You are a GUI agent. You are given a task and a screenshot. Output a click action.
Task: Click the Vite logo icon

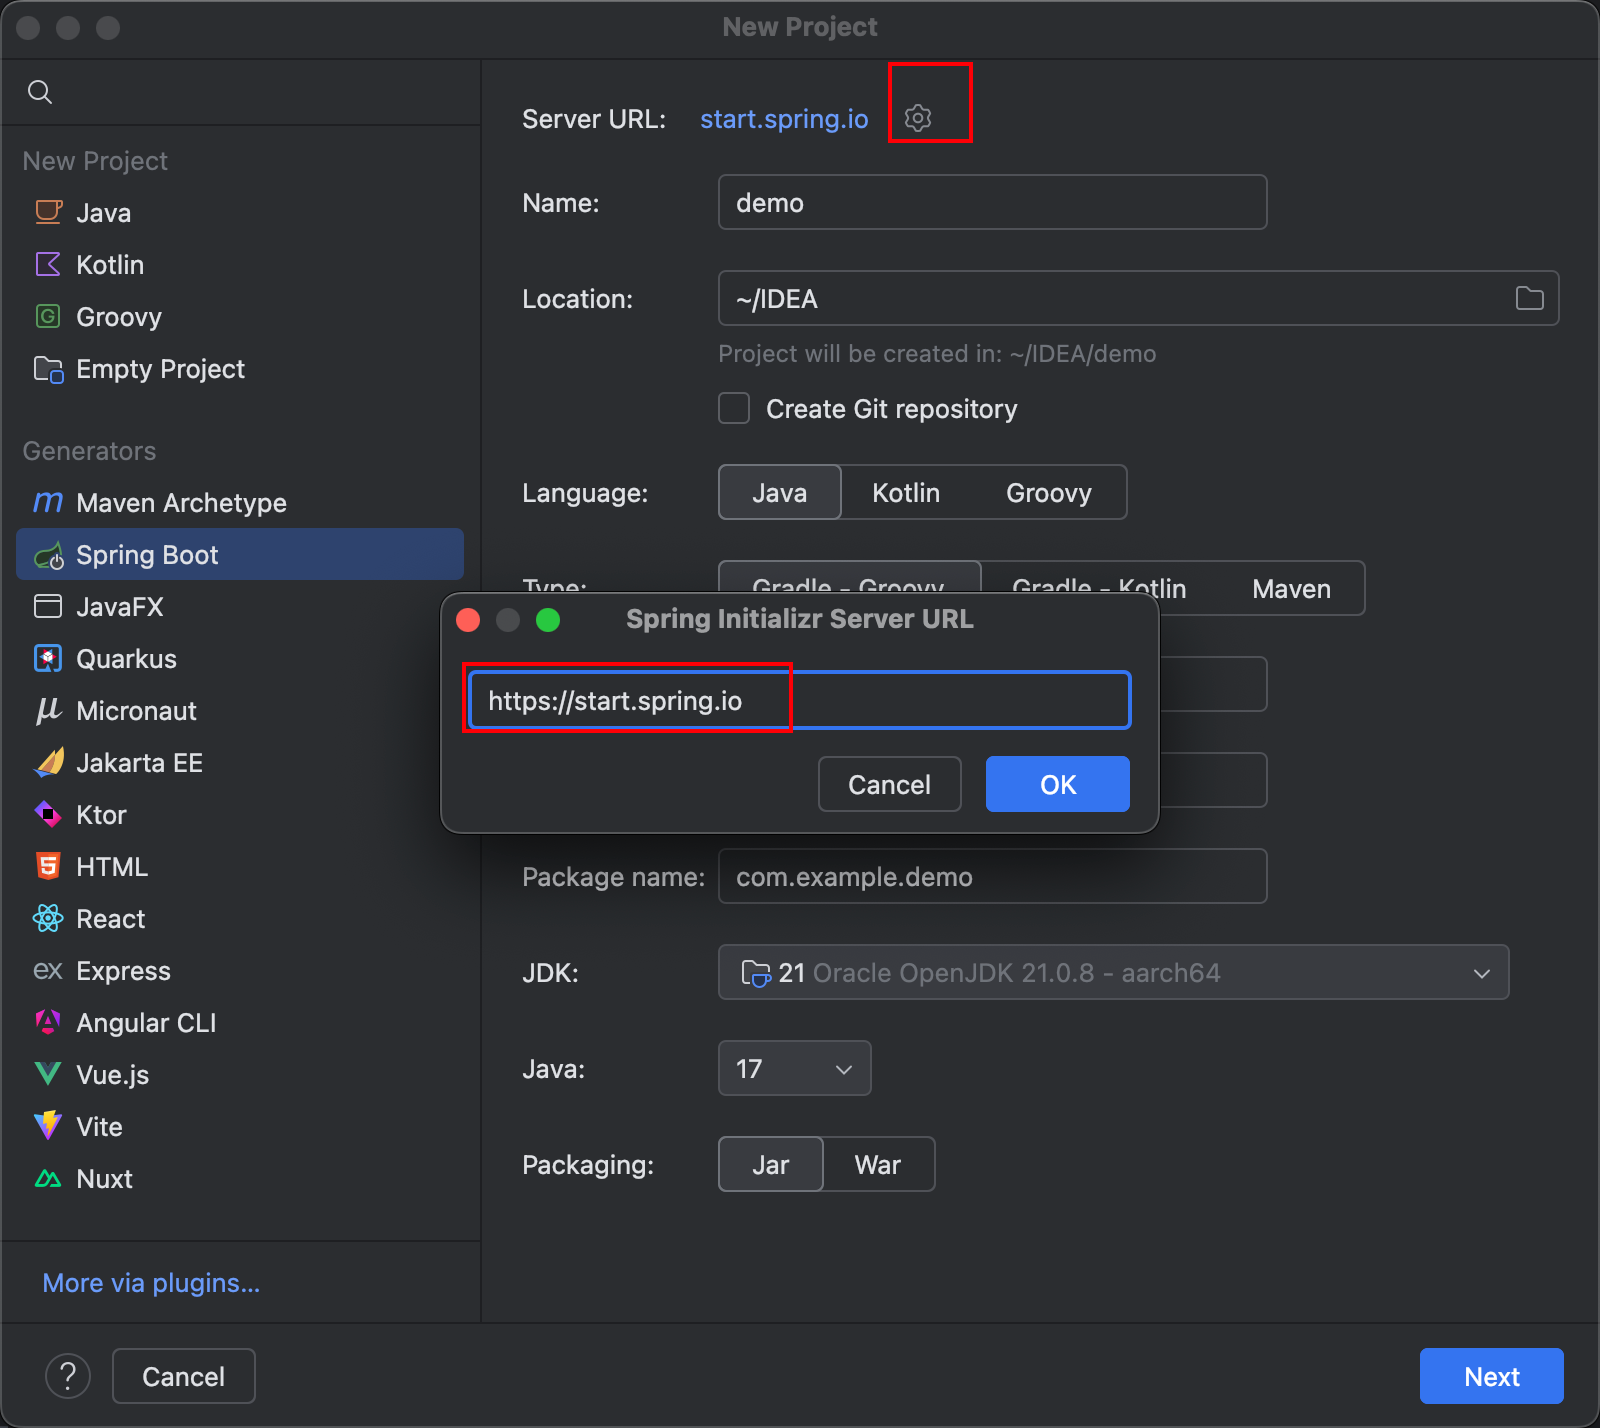[48, 1126]
